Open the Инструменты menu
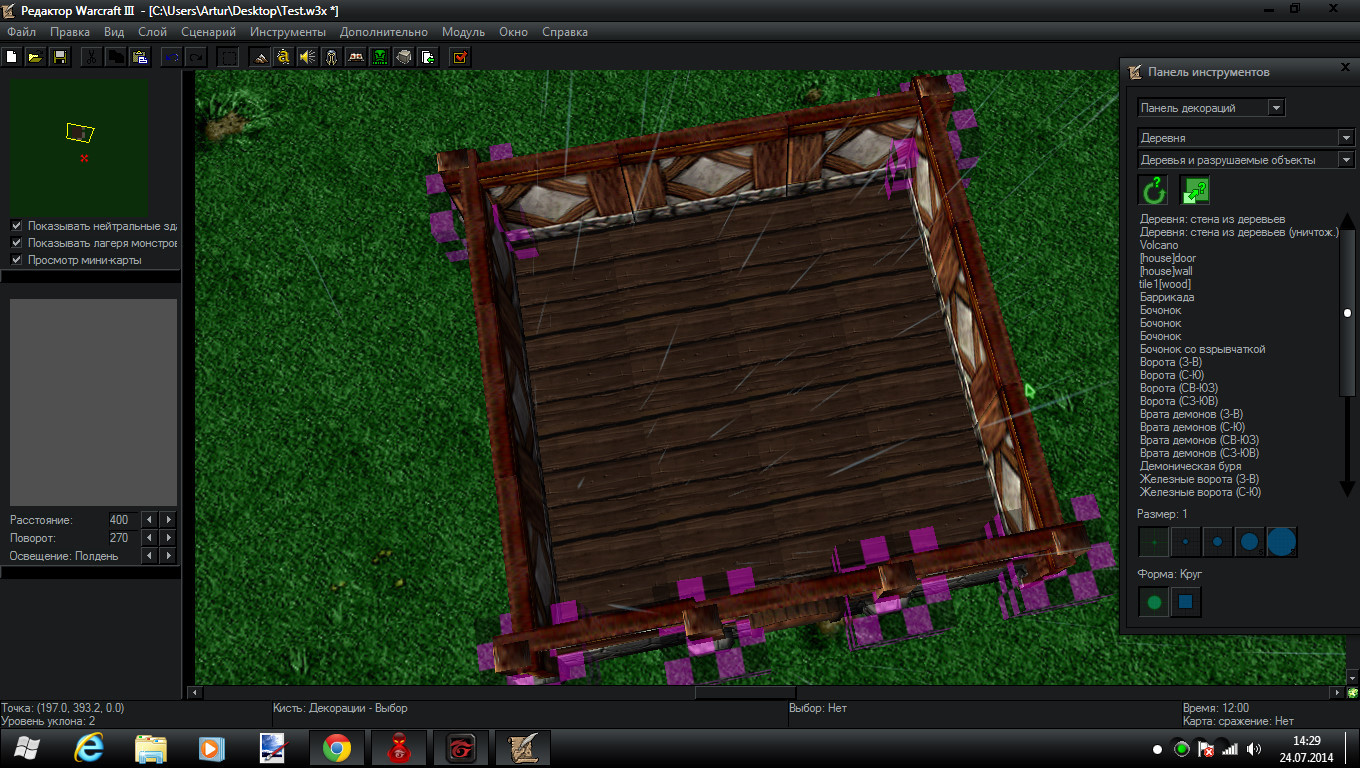The height and width of the screenshot is (768, 1360). point(288,32)
